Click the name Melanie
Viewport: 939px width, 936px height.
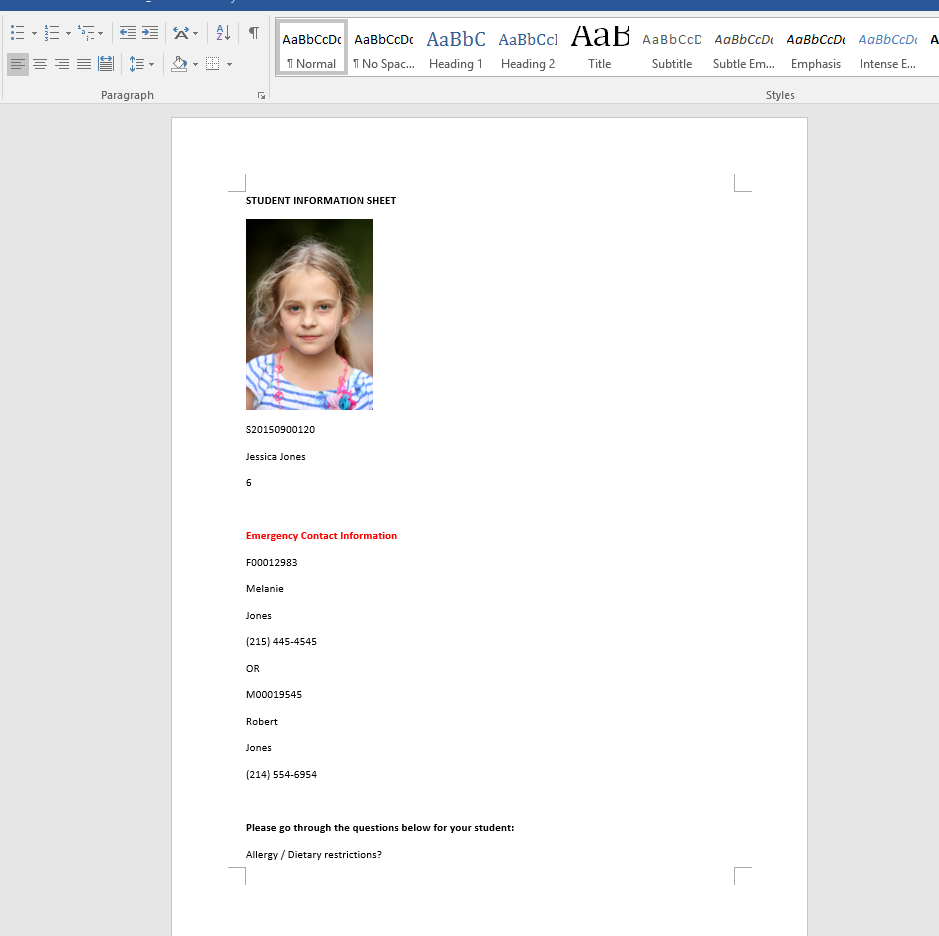(x=265, y=589)
